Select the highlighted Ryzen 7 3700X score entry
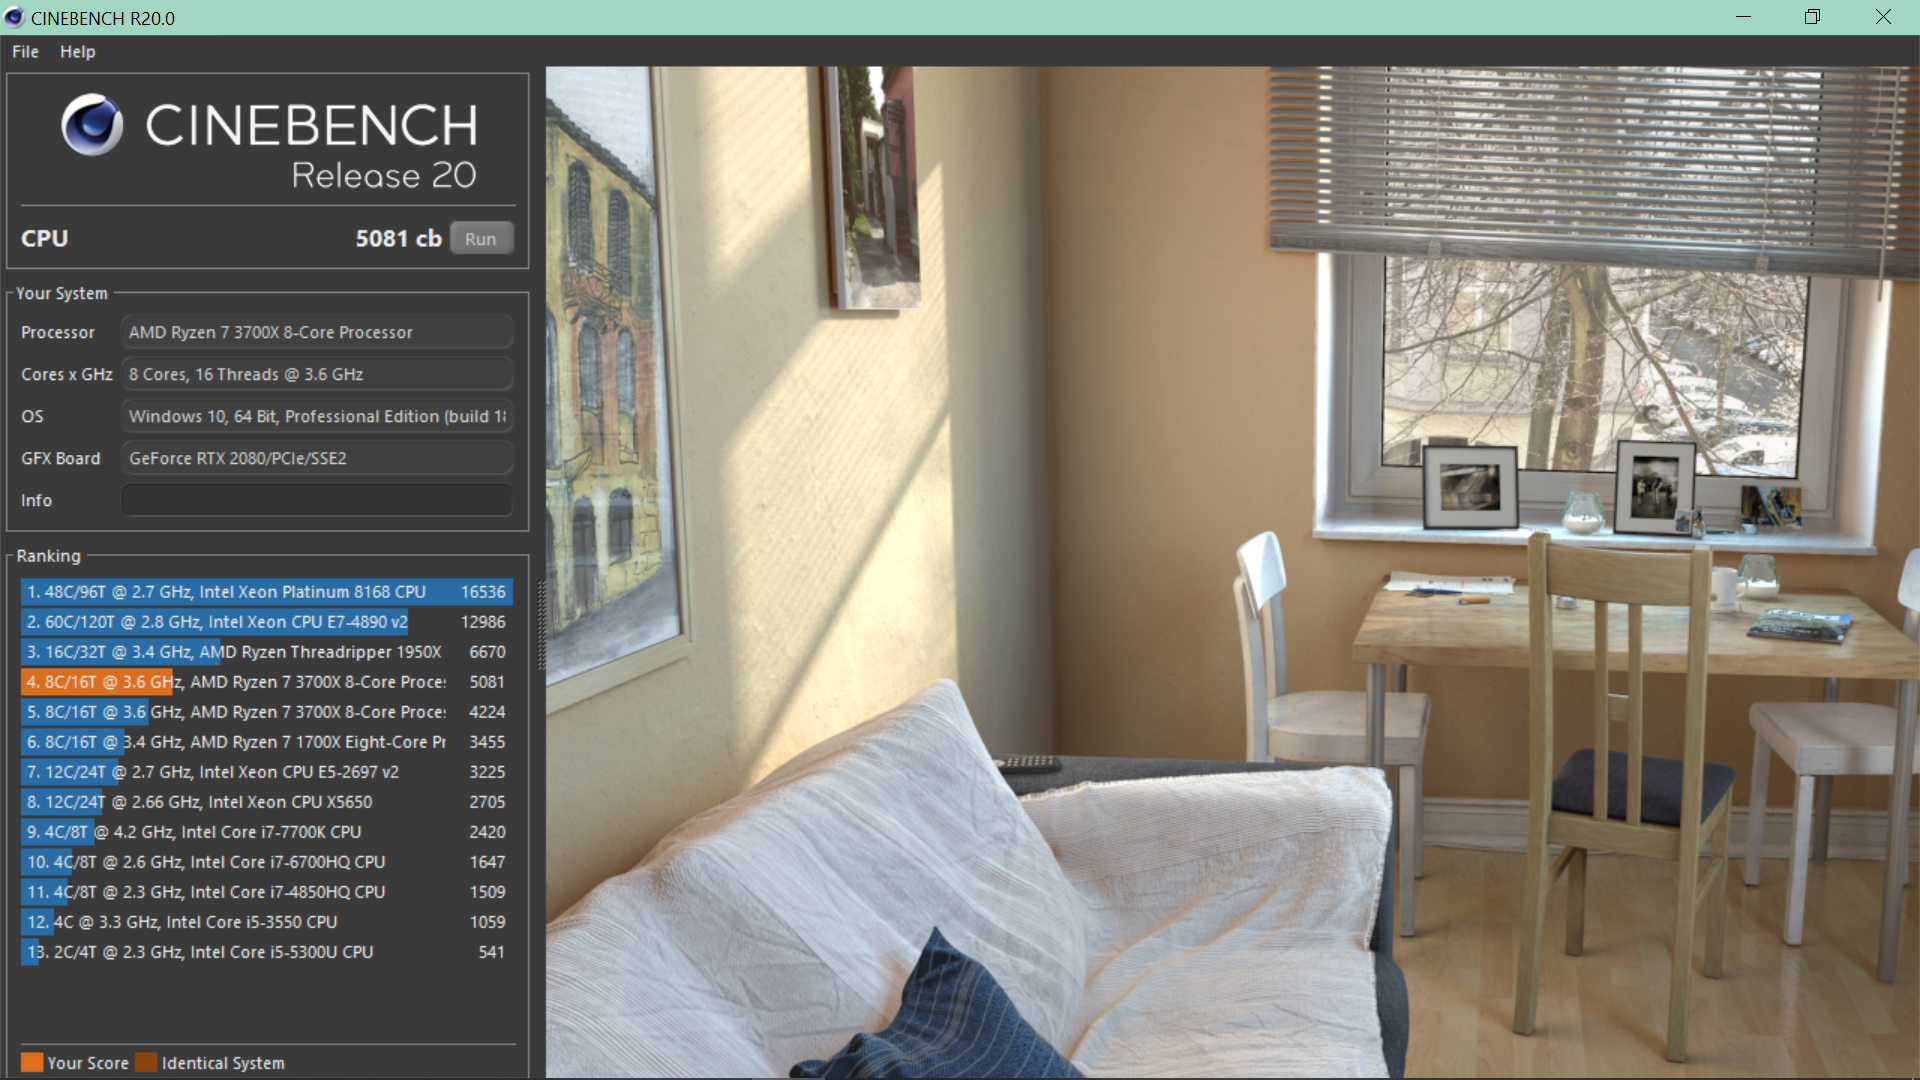 coord(265,681)
